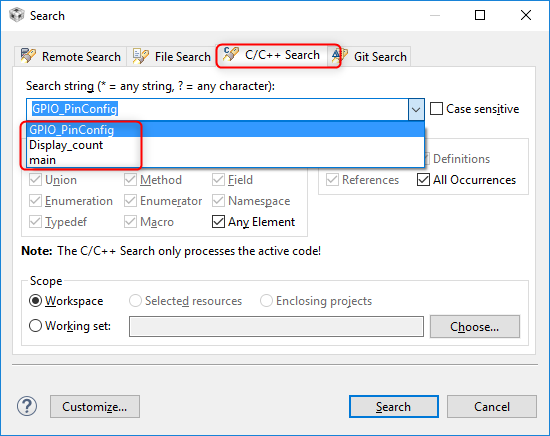This screenshot has width=550, height=436.
Task: Click the Cancel button
Action: pyautogui.click(x=492, y=407)
